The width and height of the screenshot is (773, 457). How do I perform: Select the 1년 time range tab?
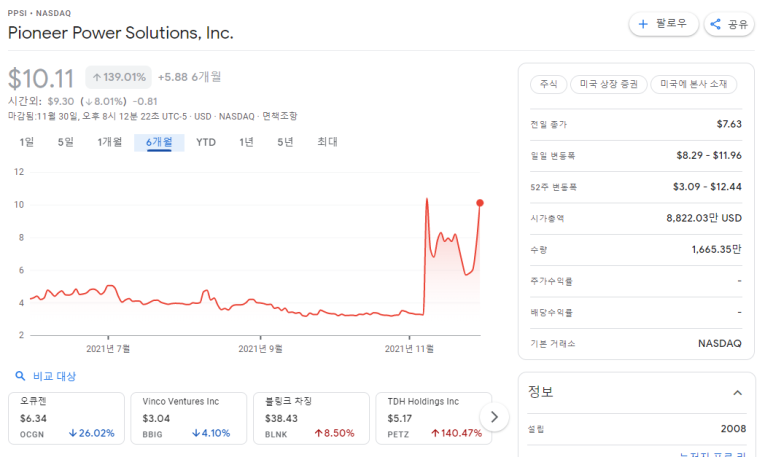(x=246, y=142)
